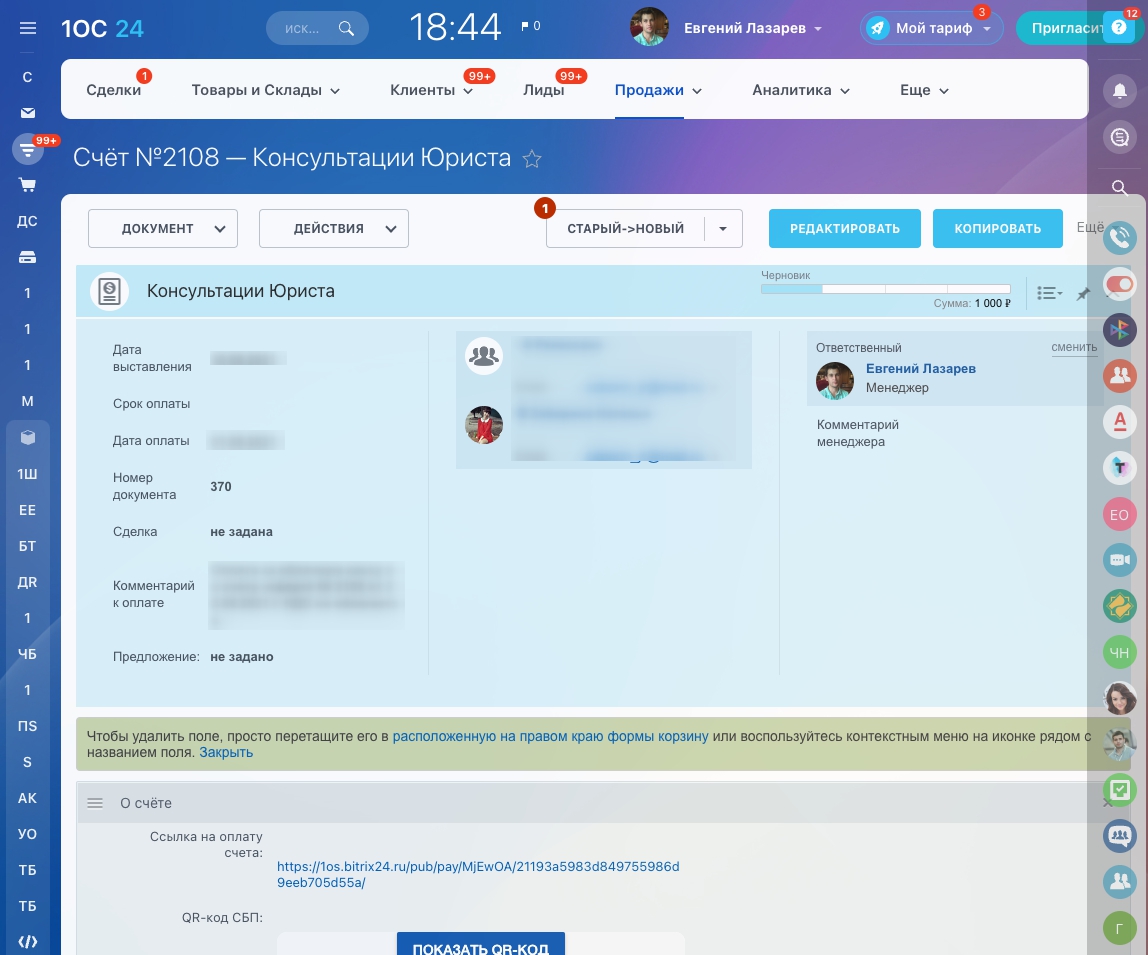
Task: Open the green Г avatar chat
Action: [x=1119, y=929]
